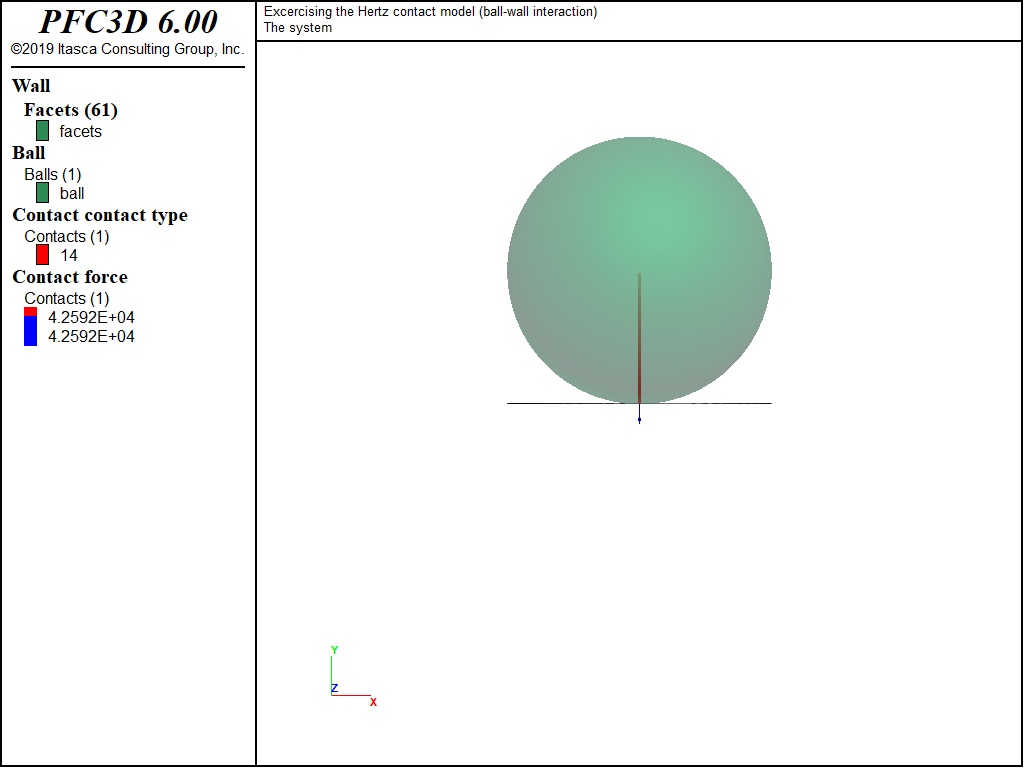Click the blue force arrow below the wall

click(x=639, y=414)
